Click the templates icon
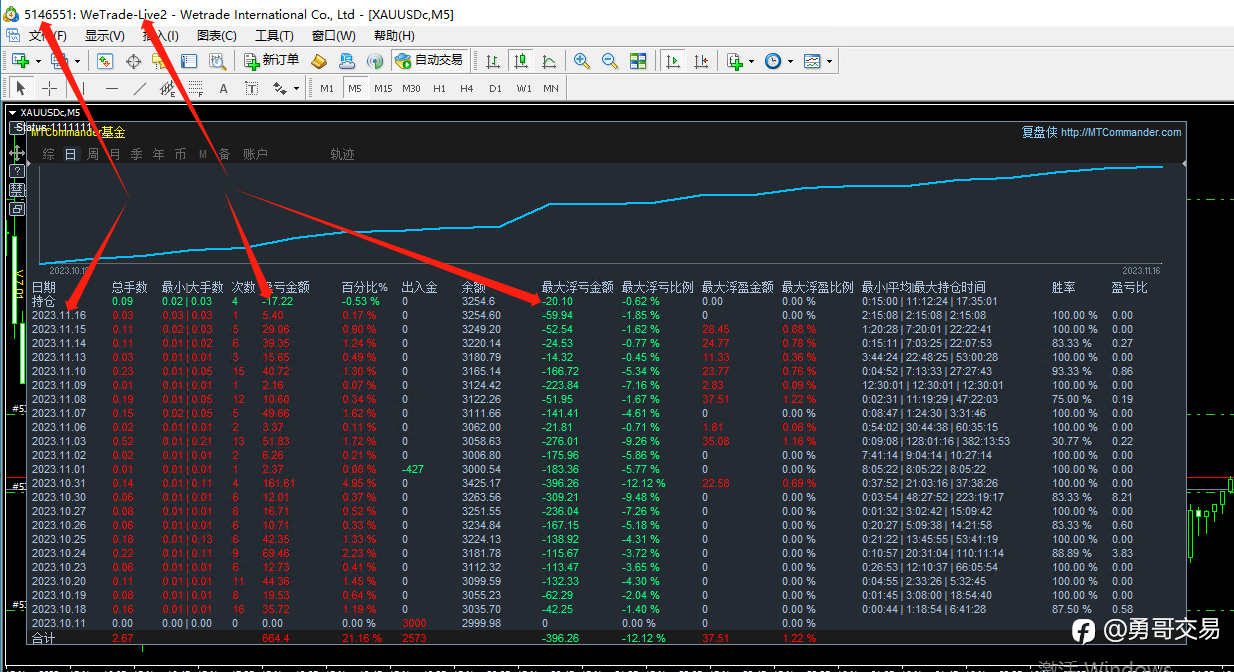1234x672 pixels. pyautogui.click(x=812, y=61)
